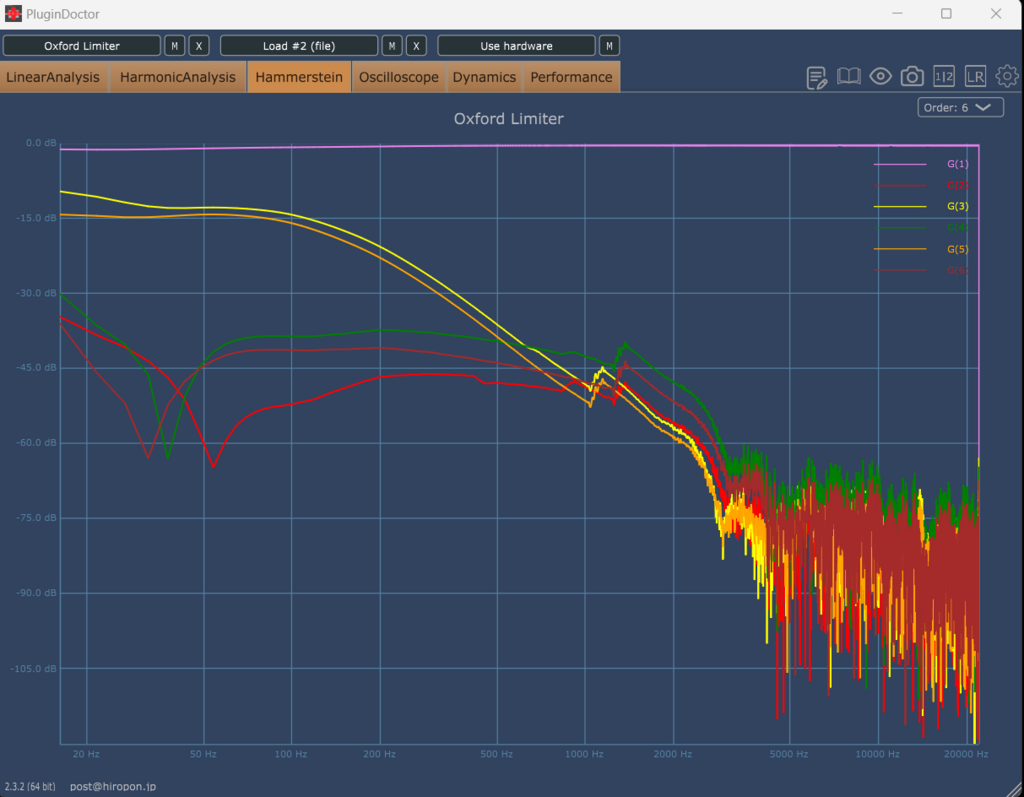Click the 20000 Hz axis label
Viewport: 1024px width, 797px height.
pyautogui.click(x=966, y=754)
